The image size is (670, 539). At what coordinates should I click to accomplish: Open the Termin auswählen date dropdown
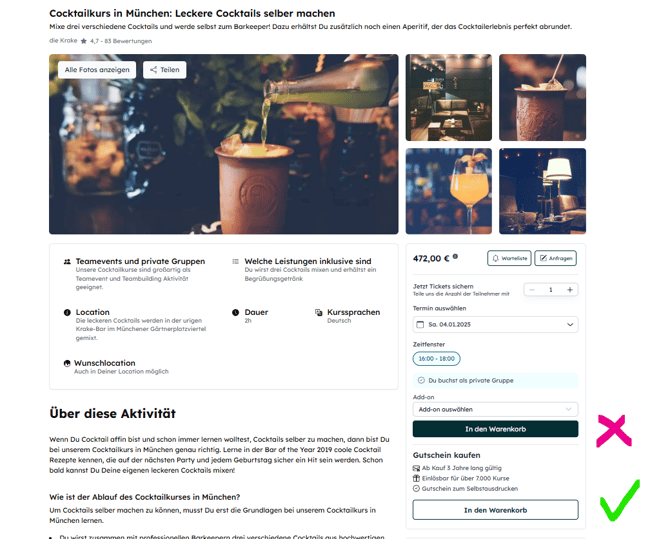coord(495,324)
